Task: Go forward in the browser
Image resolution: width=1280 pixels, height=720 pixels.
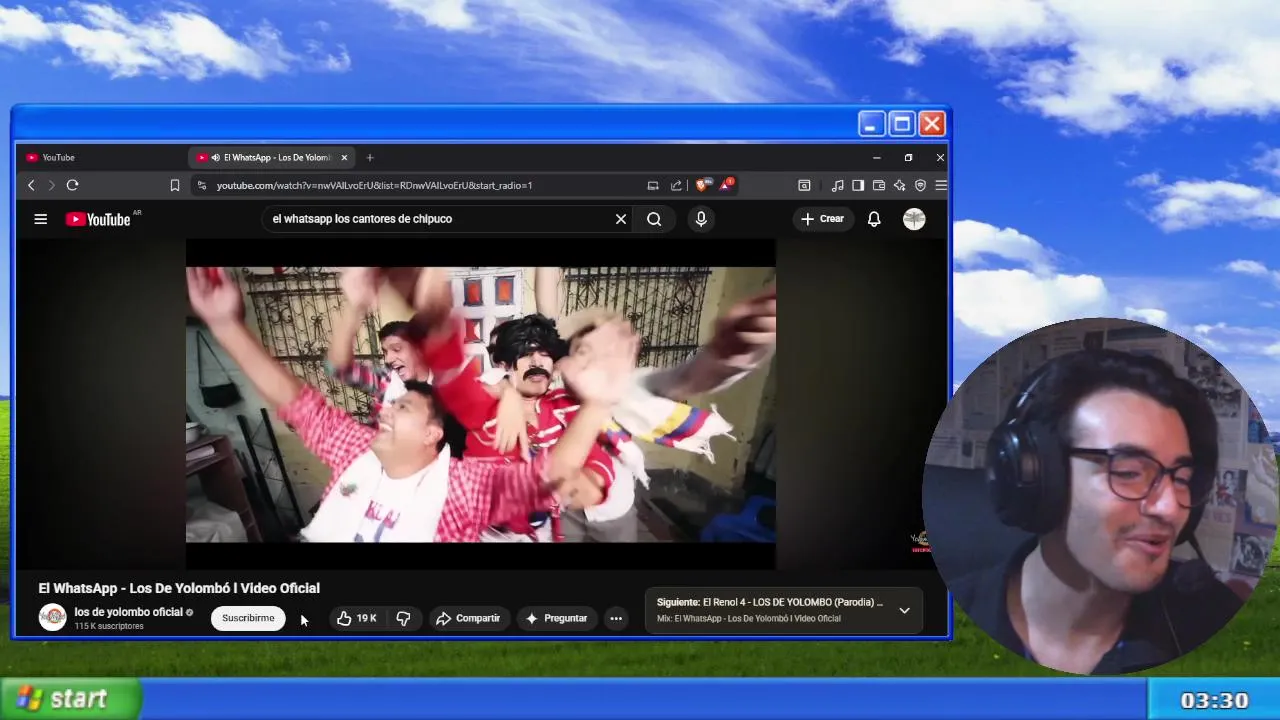Action: click(x=51, y=185)
